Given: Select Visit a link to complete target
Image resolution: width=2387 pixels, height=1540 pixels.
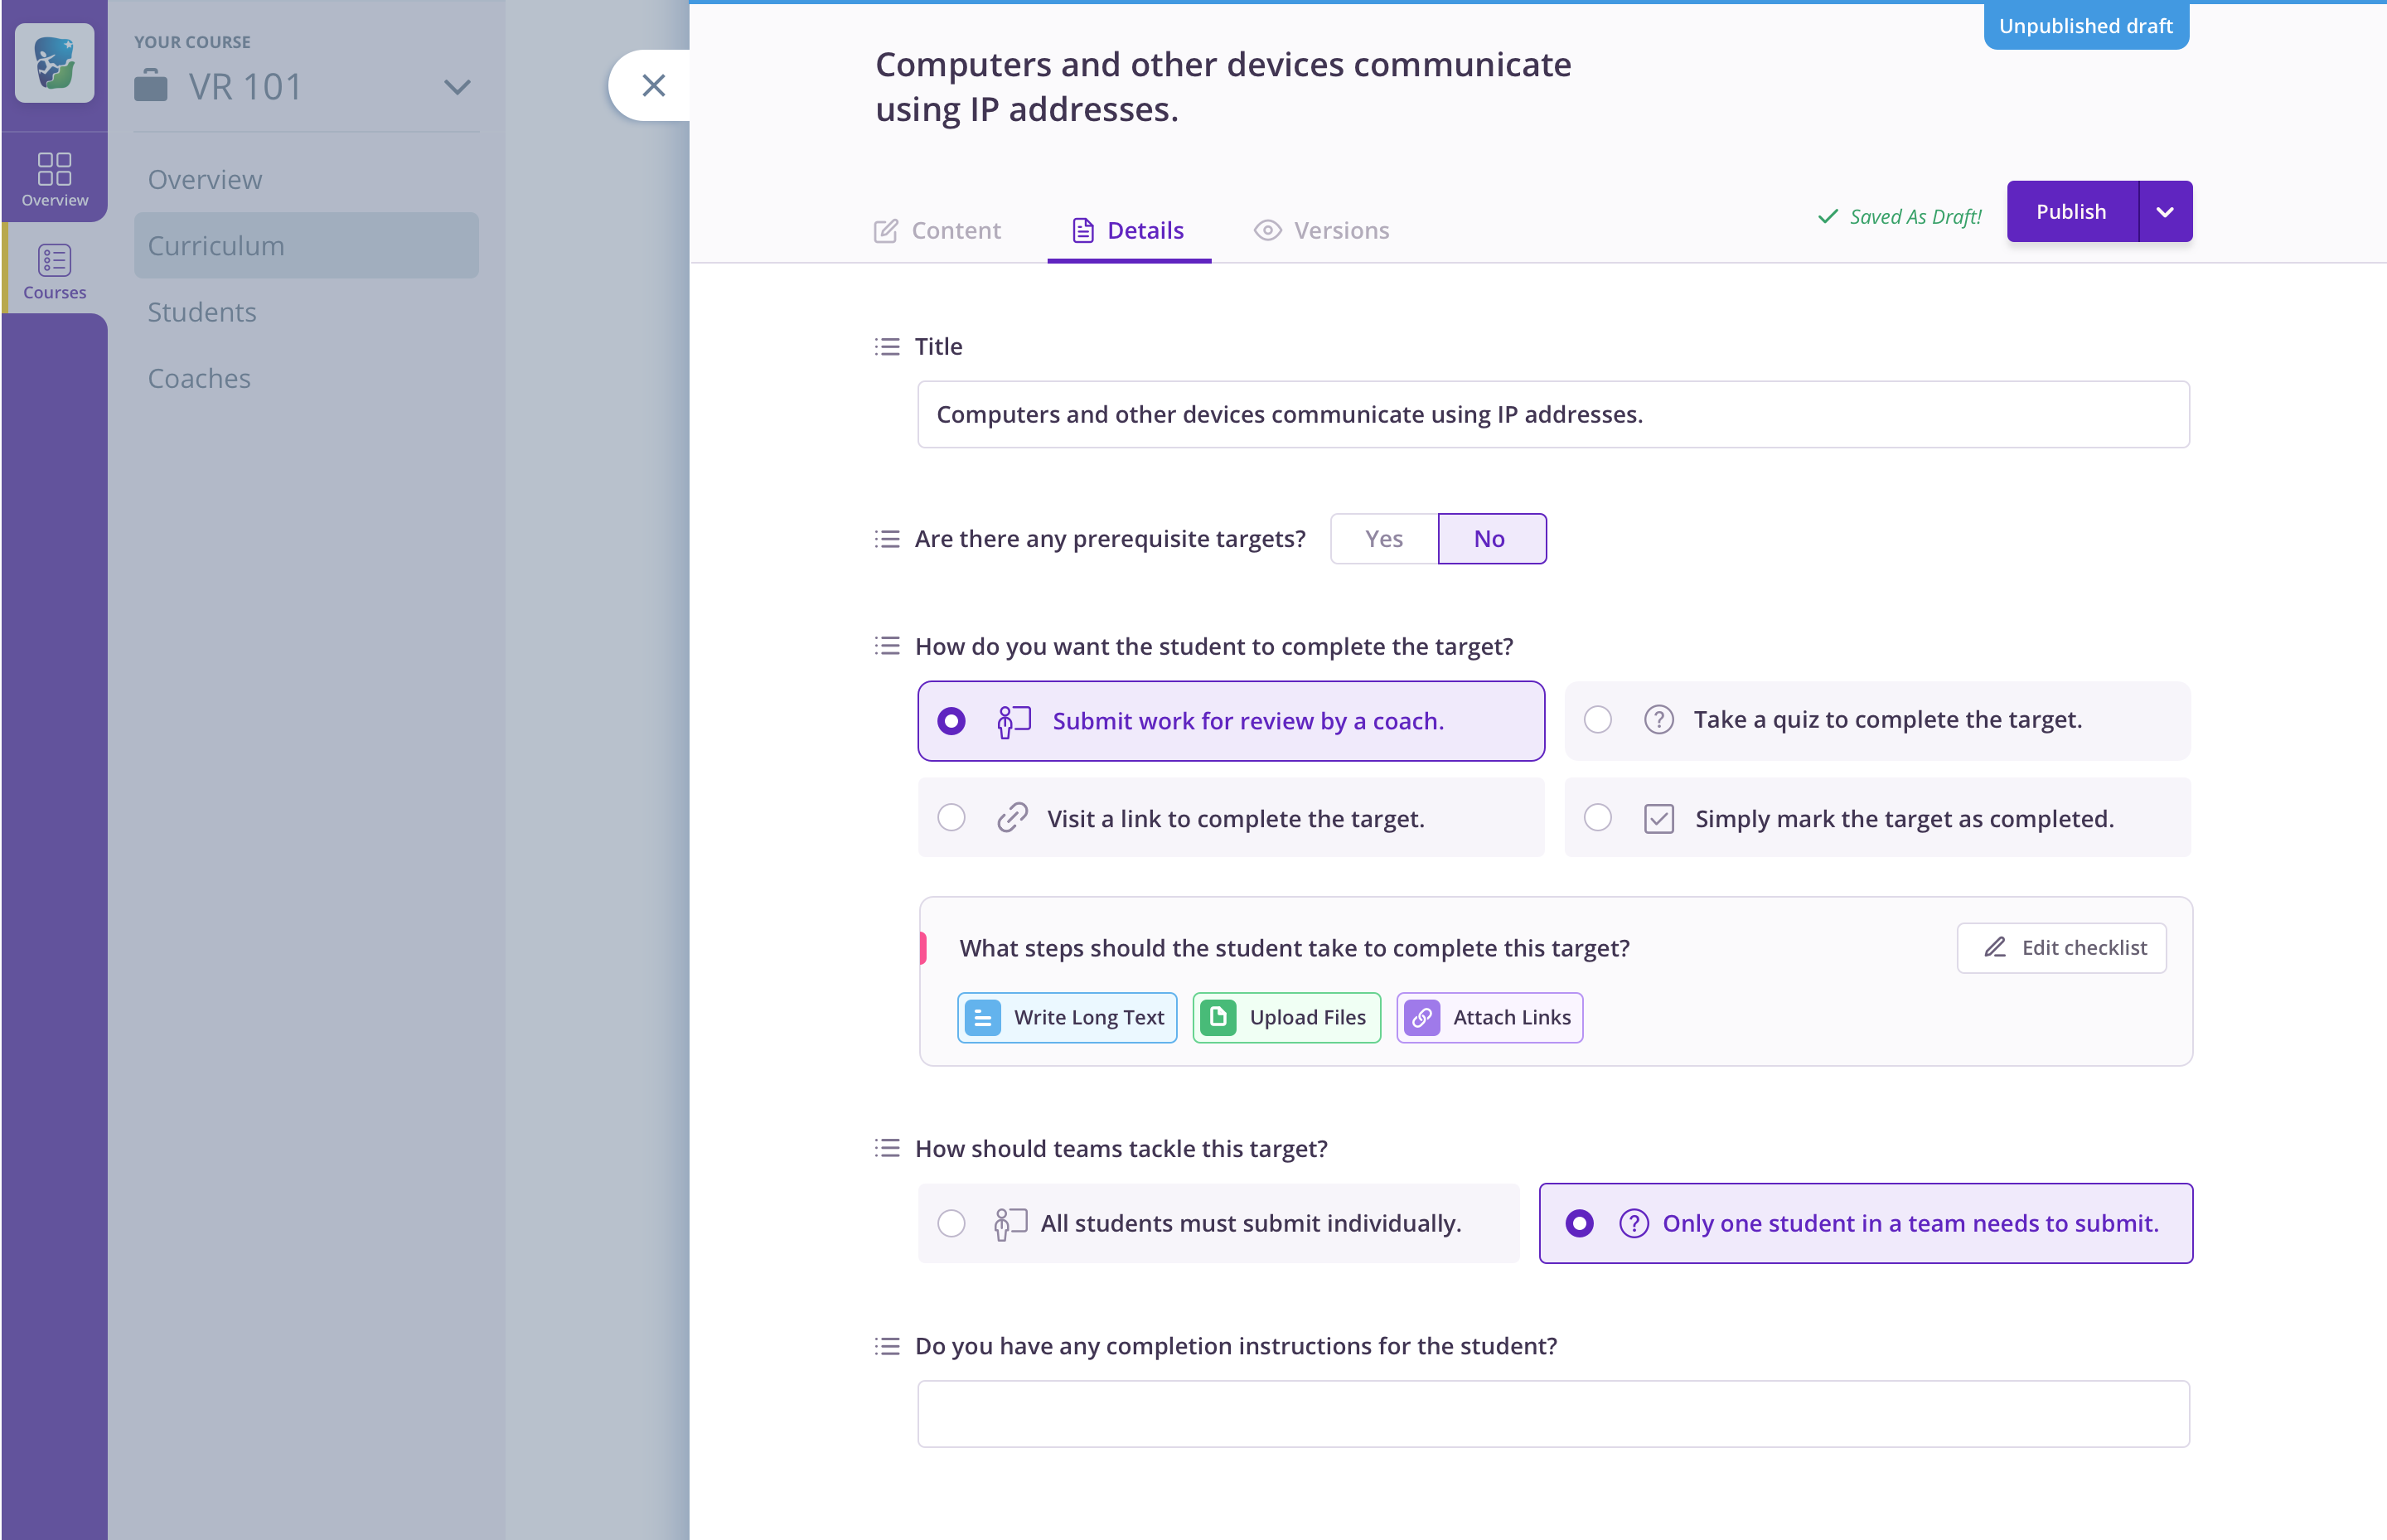Looking at the screenshot, I should pyautogui.click(x=951, y=818).
